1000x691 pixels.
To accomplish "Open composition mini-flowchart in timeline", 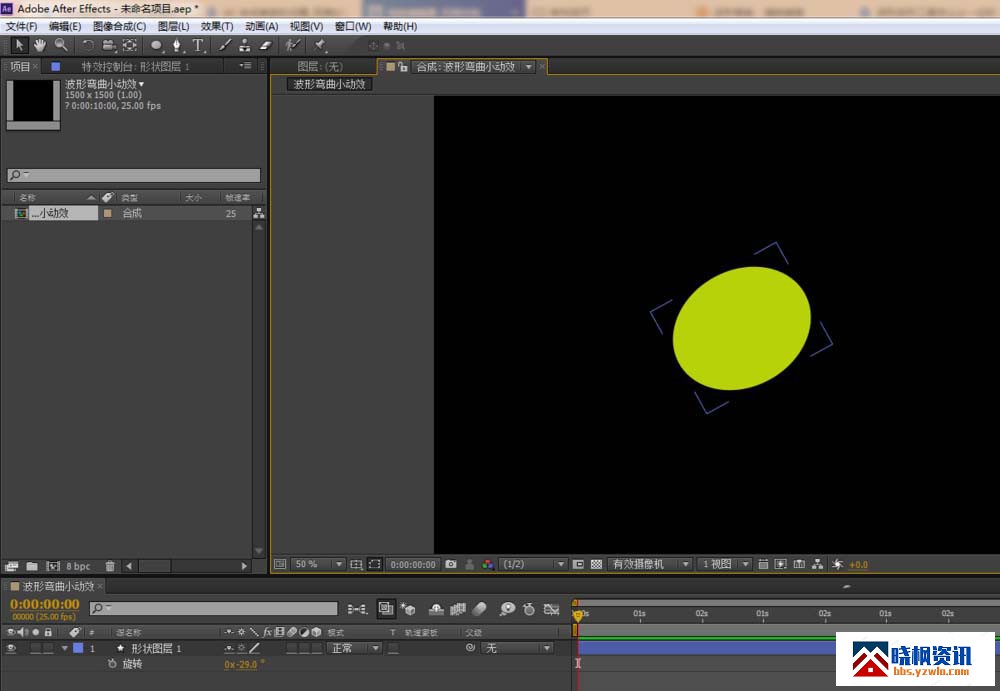I will pyautogui.click(x=357, y=609).
